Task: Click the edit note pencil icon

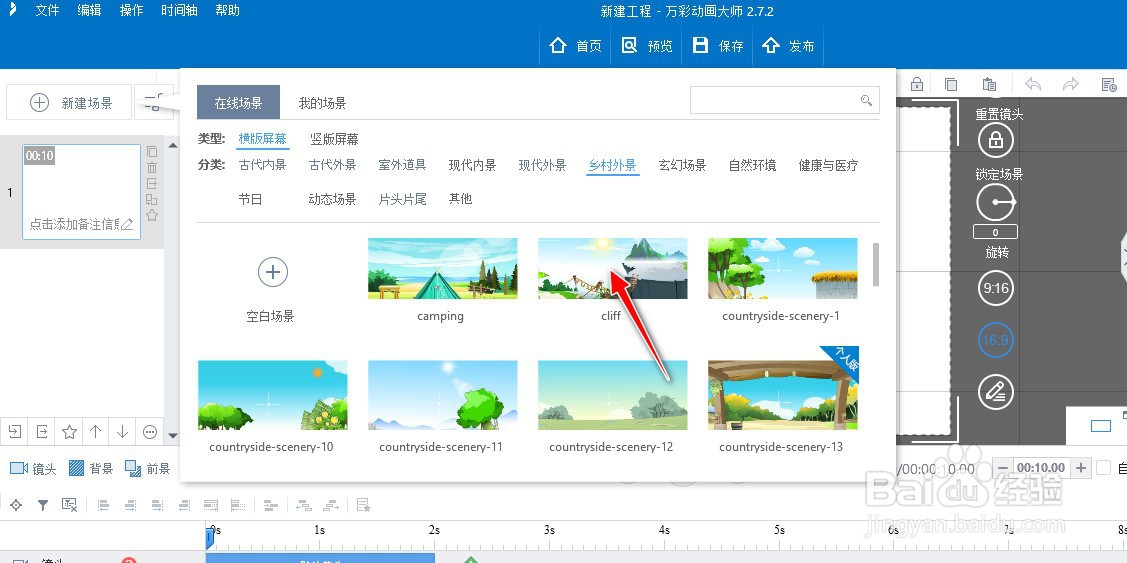Action: click(127, 224)
